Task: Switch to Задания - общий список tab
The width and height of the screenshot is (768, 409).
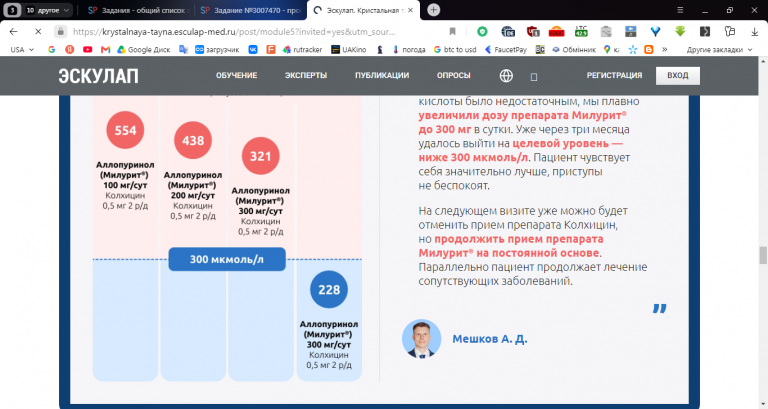Action: pyautogui.click(x=139, y=10)
